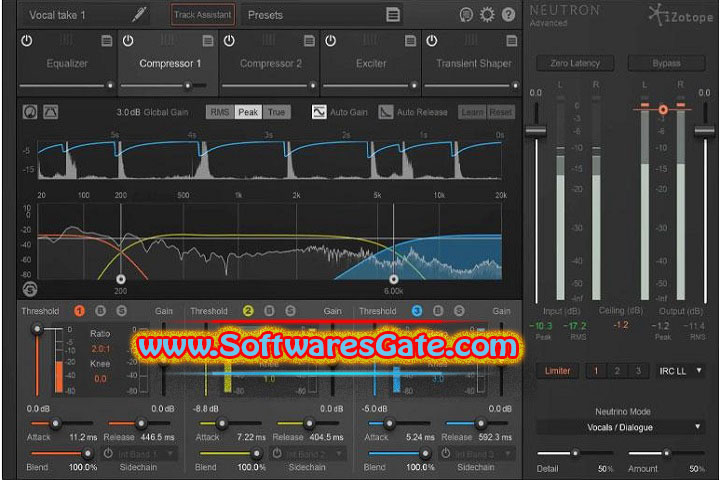The width and height of the screenshot is (720, 480).
Task: Click band 2 Release slider
Action: (x=309, y=423)
